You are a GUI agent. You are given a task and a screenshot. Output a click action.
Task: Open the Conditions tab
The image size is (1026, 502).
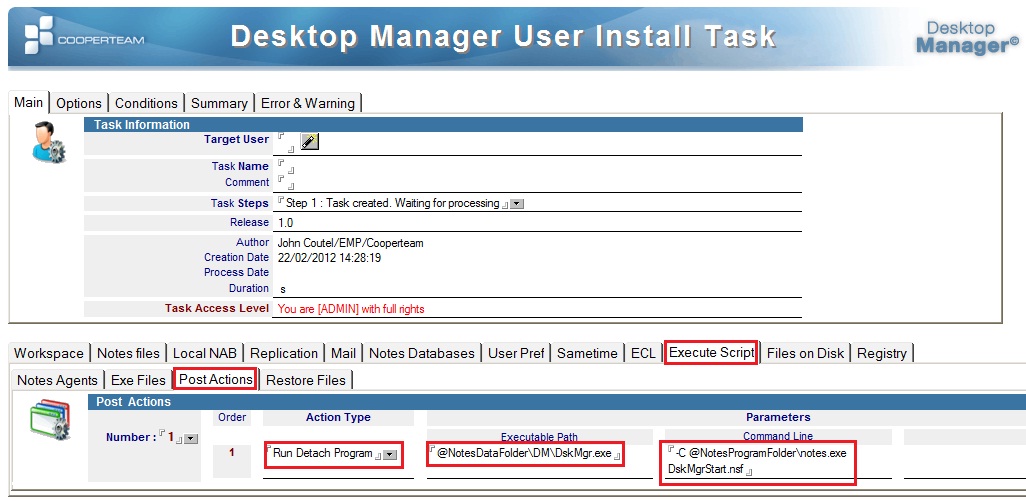click(146, 103)
